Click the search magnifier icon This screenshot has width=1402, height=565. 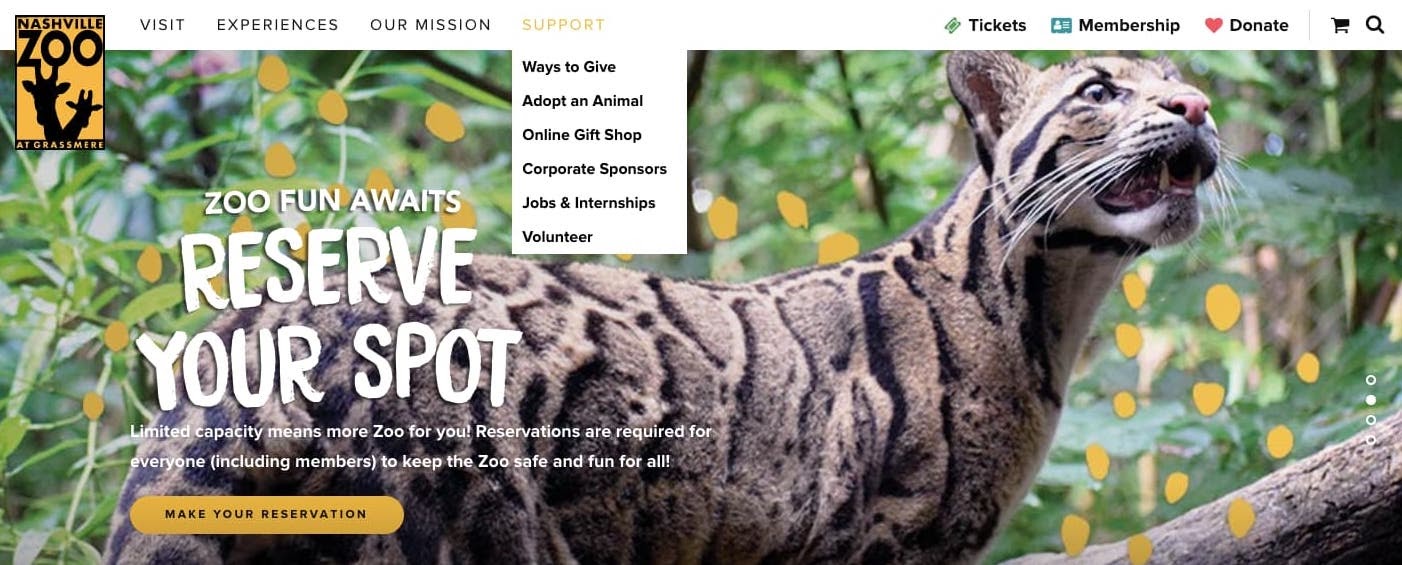click(x=1375, y=25)
